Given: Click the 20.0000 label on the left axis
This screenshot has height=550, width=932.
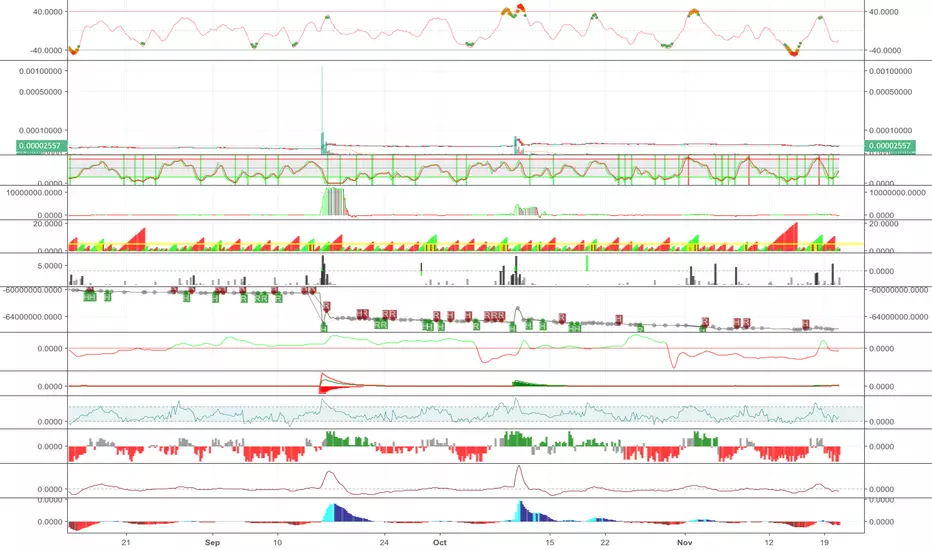Looking at the screenshot, I should coord(48,224).
